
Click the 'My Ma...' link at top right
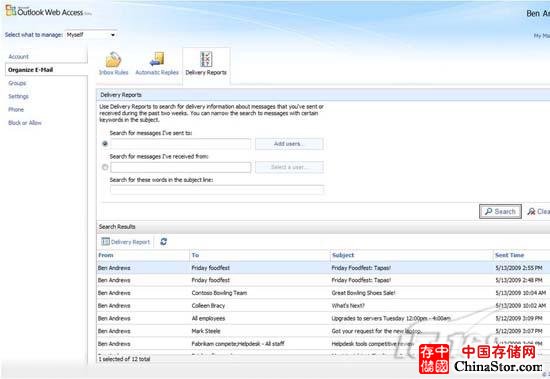point(542,35)
